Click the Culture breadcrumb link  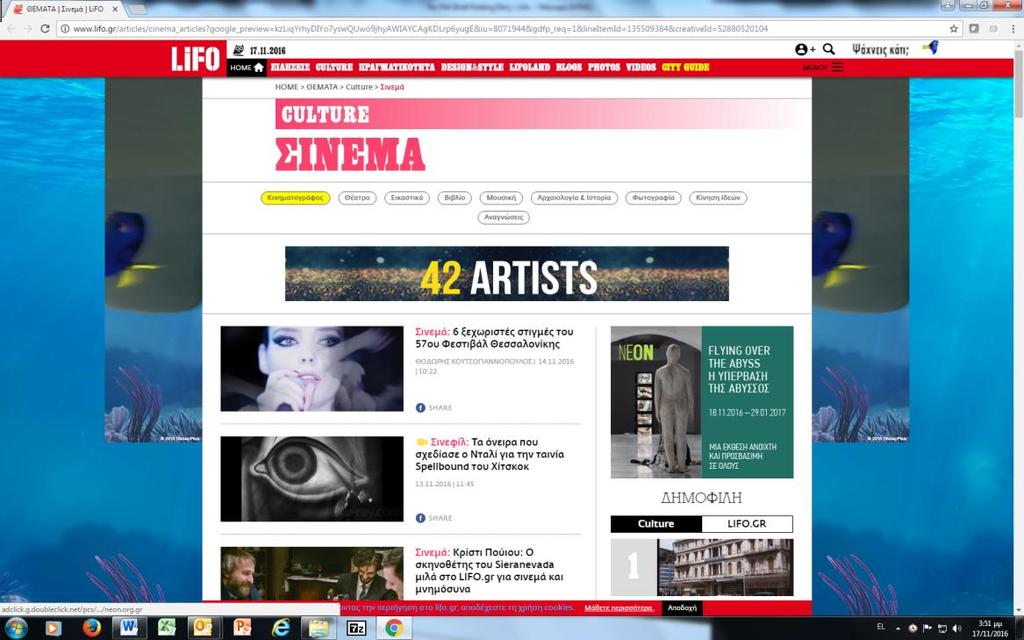tap(359, 87)
